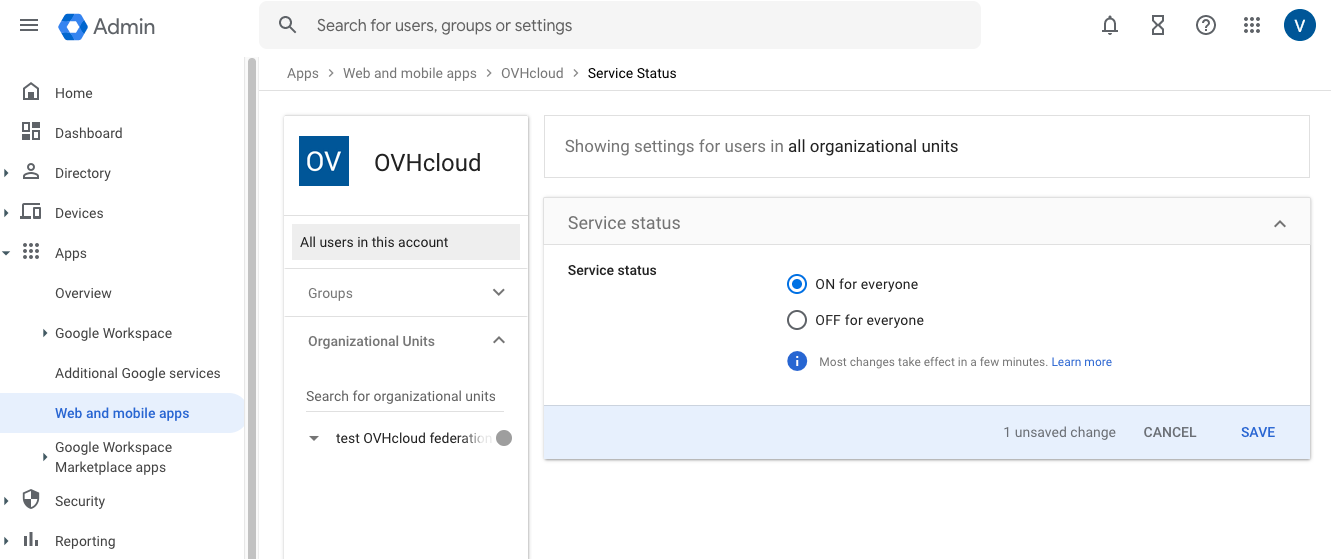Select OFF for everyone option
This screenshot has width=1331, height=559.
coord(797,320)
